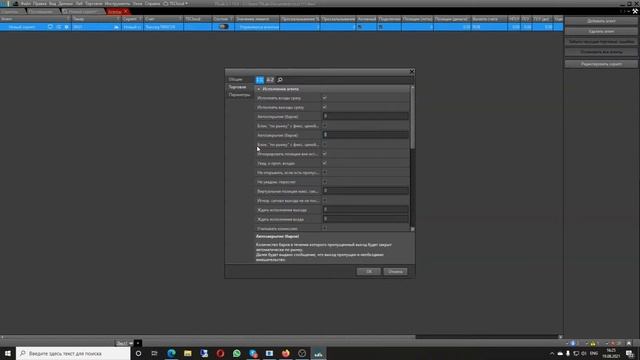Open the notification center icon
640x360 pixels.
630,353
